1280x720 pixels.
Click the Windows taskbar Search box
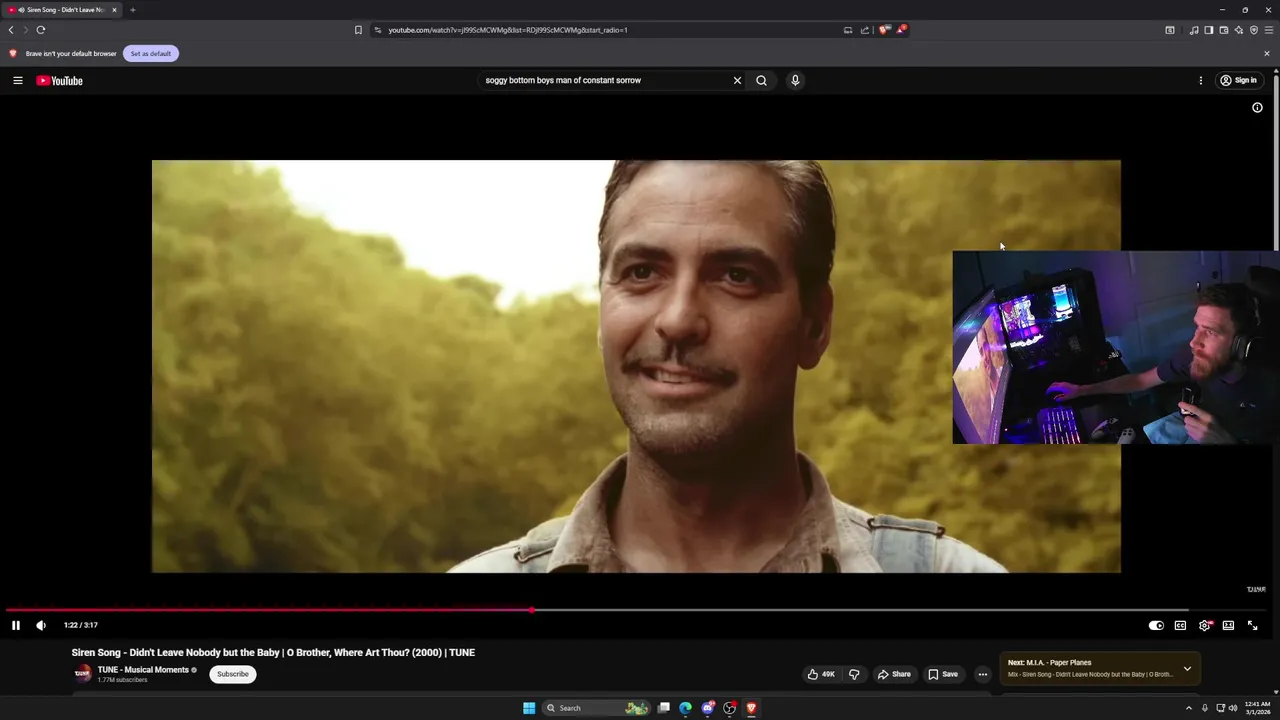[596, 708]
